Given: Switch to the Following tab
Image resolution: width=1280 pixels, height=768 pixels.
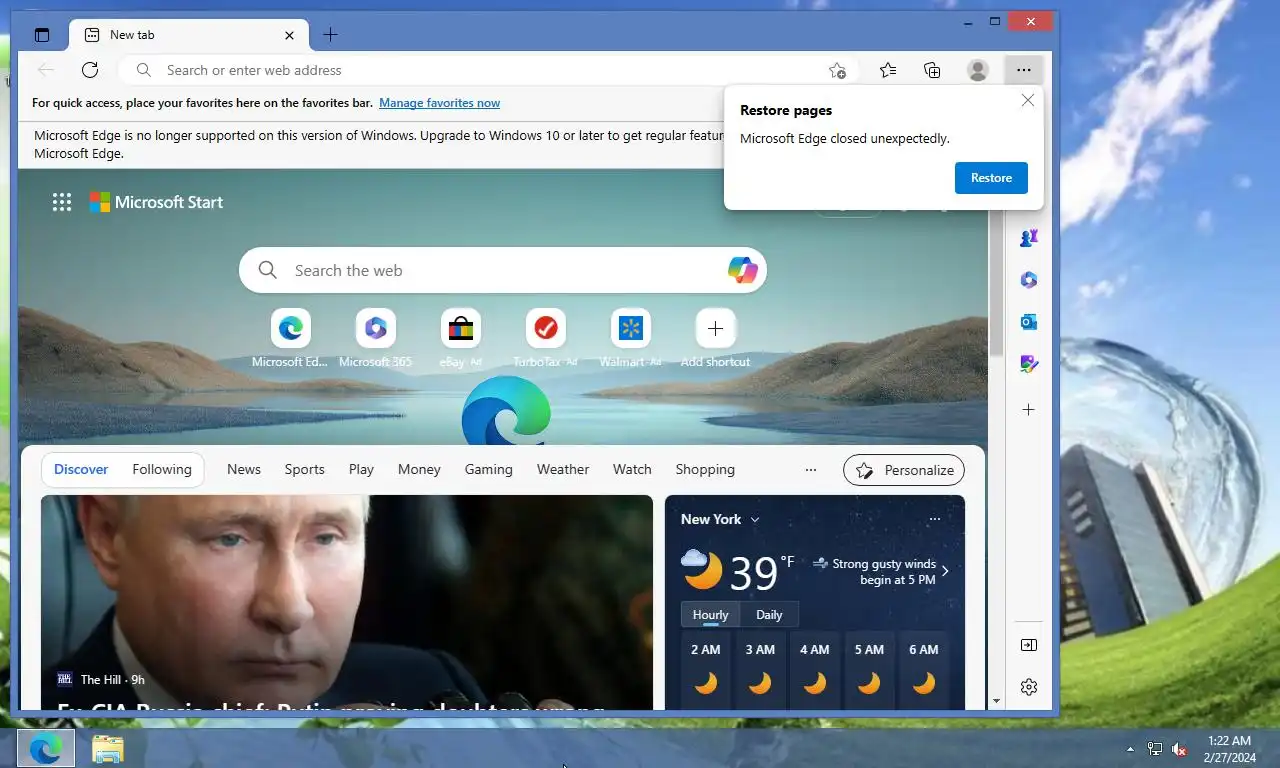Looking at the screenshot, I should point(162,469).
